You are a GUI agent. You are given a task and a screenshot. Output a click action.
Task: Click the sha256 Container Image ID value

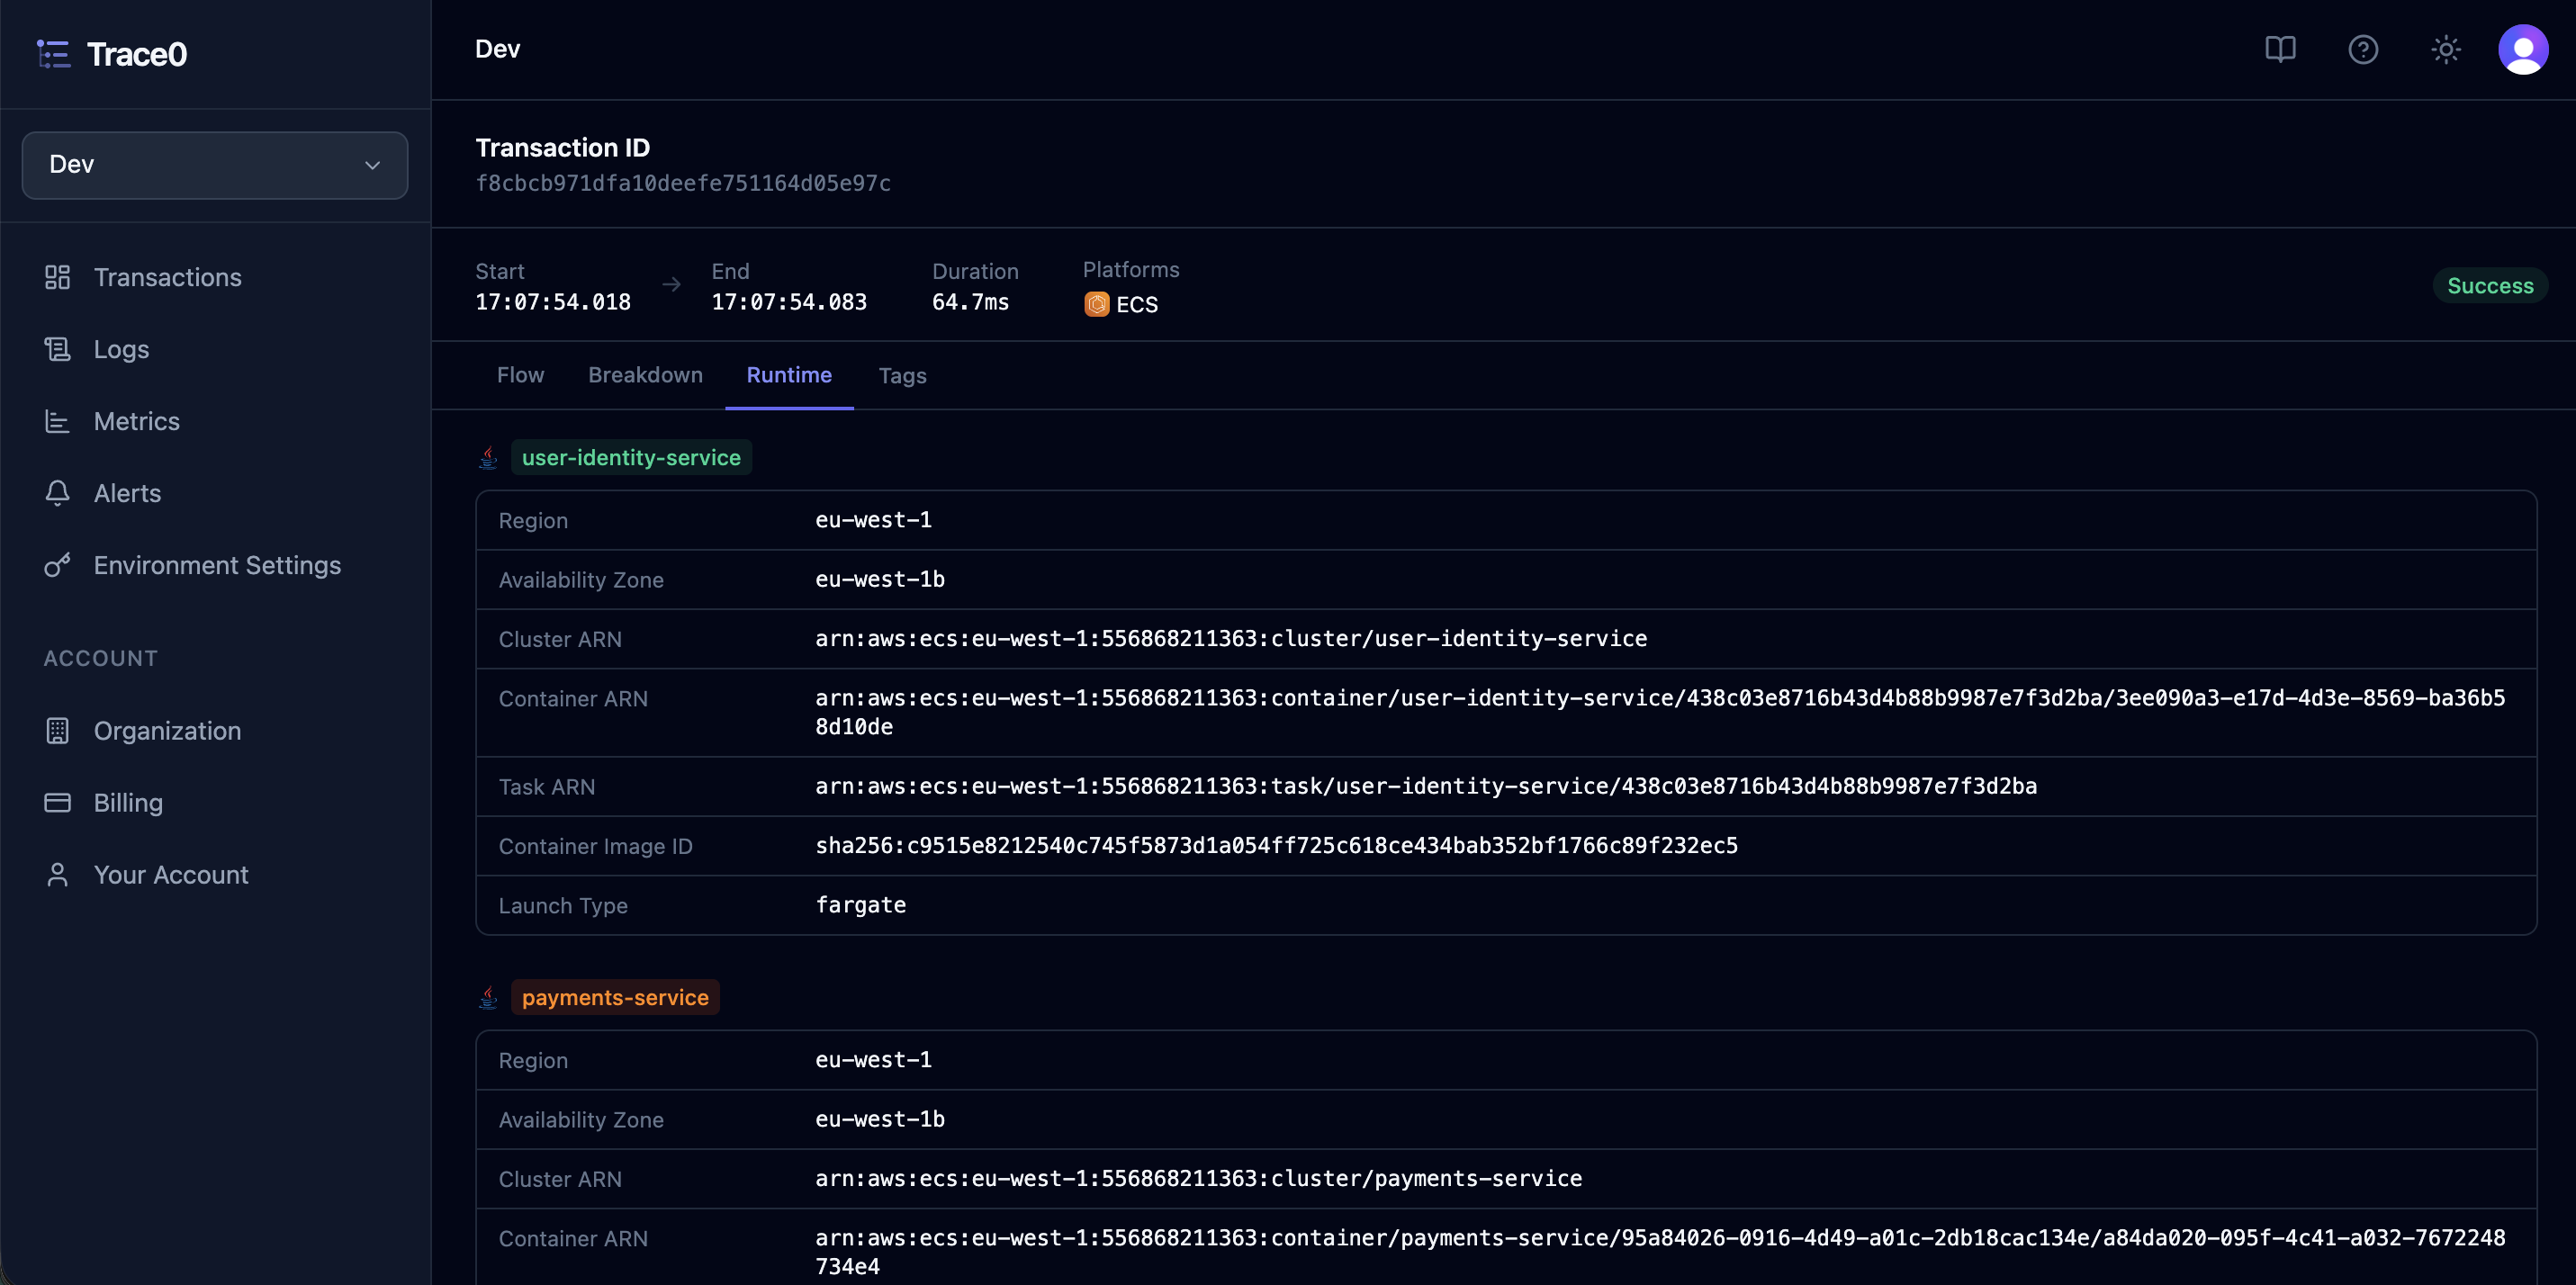pos(1276,845)
